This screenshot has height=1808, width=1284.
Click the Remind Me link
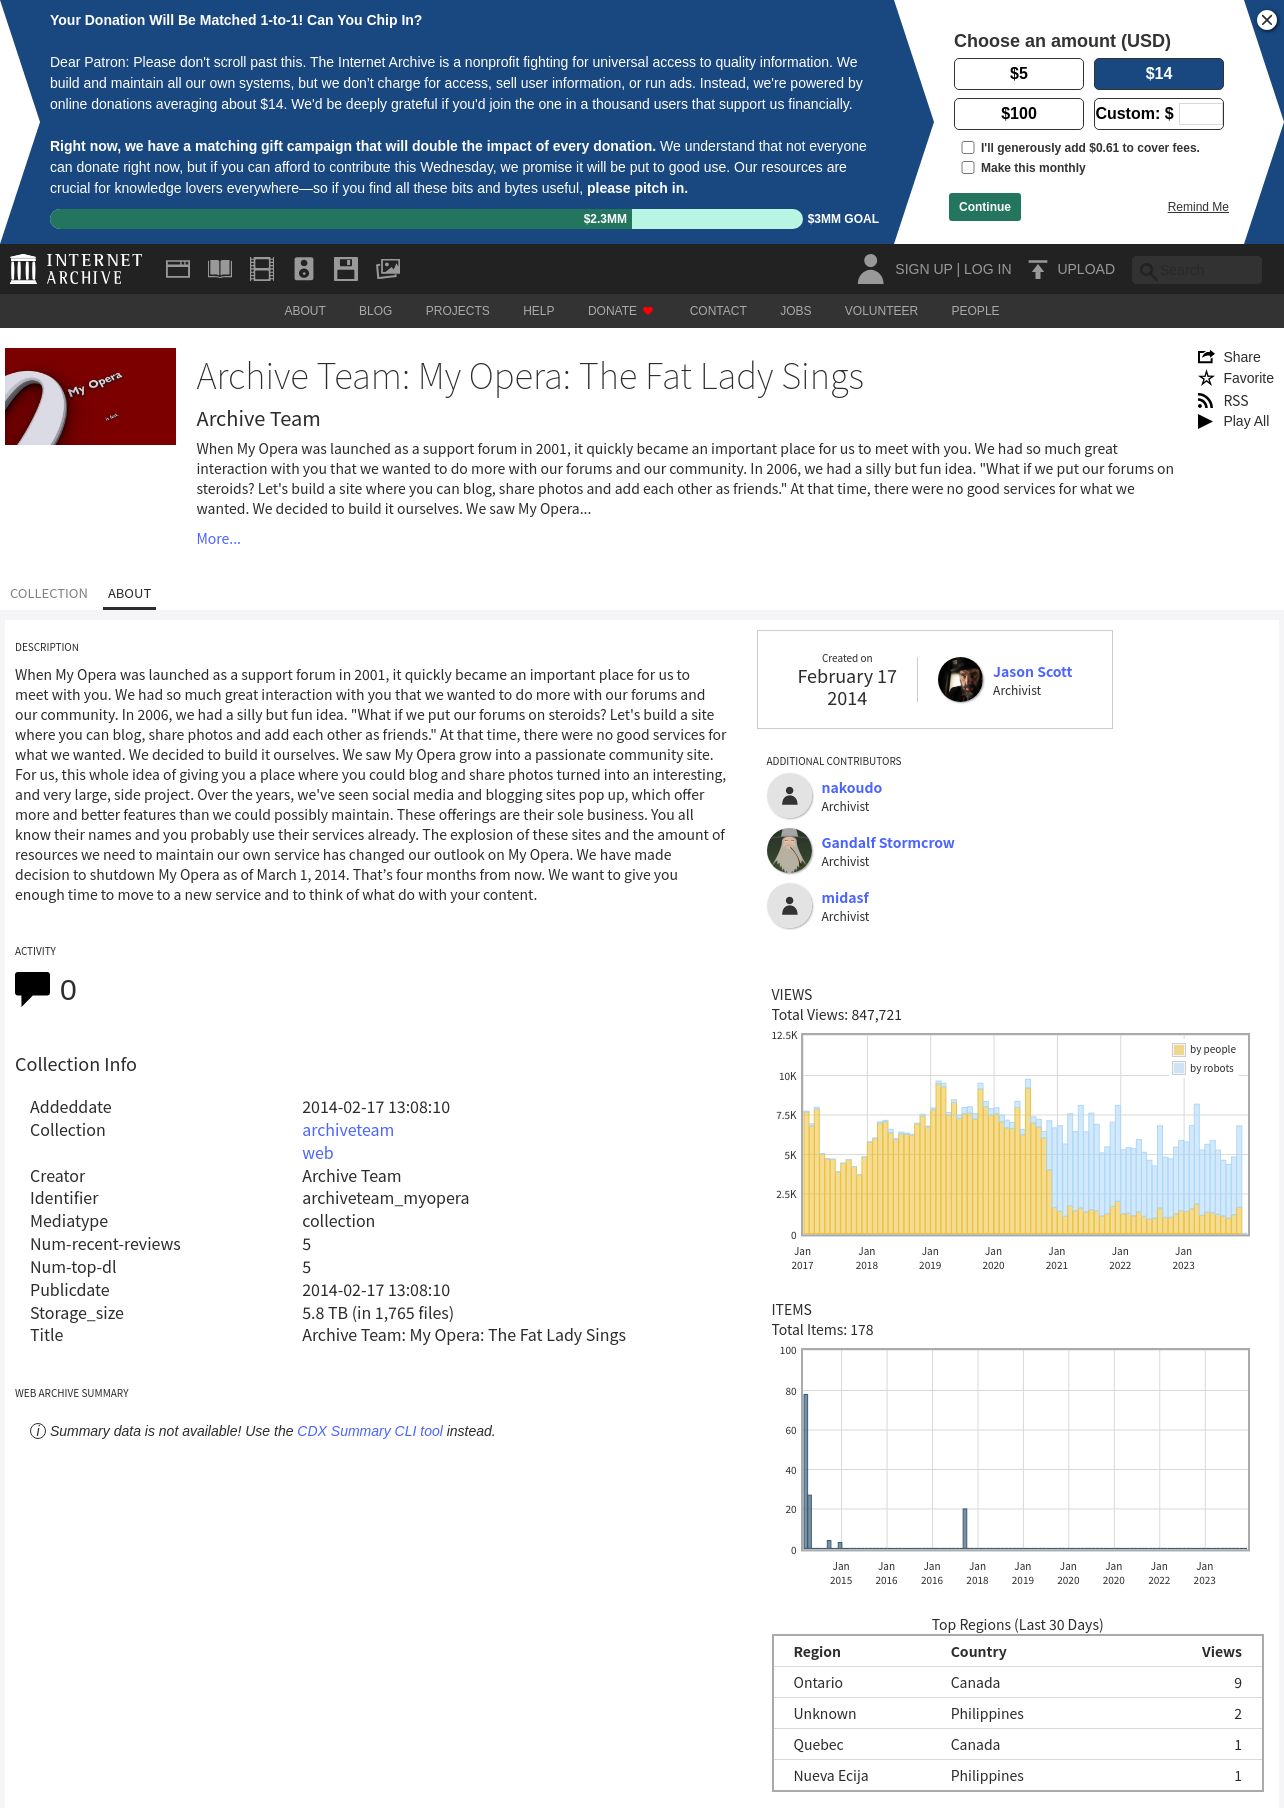pyautogui.click(x=1198, y=207)
